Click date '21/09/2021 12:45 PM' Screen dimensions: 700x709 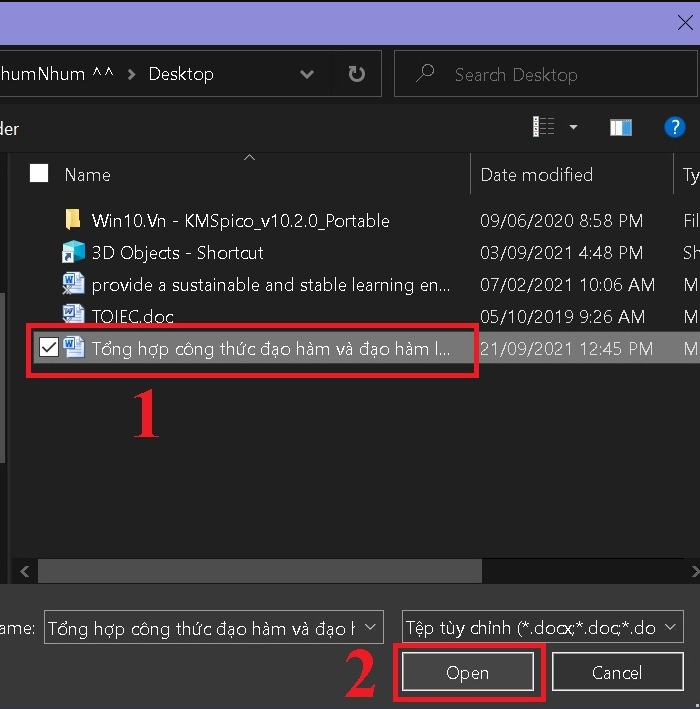coord(566,348)
